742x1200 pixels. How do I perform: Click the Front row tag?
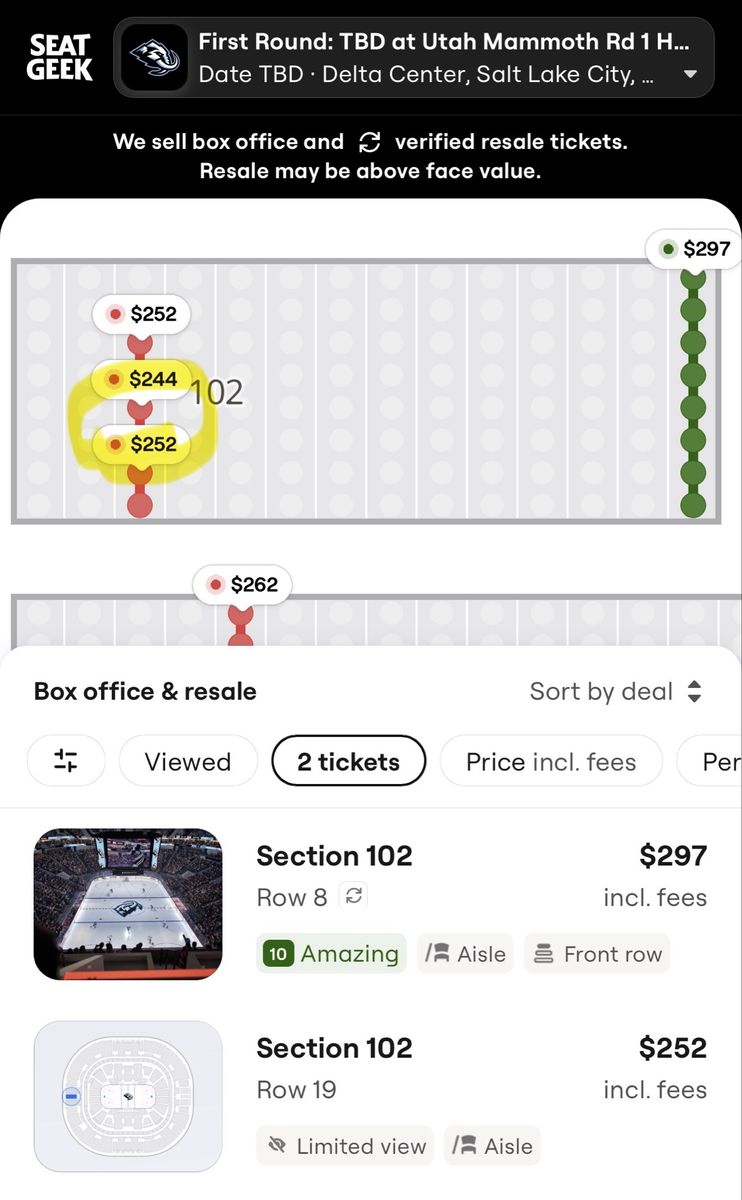point(597,954)
